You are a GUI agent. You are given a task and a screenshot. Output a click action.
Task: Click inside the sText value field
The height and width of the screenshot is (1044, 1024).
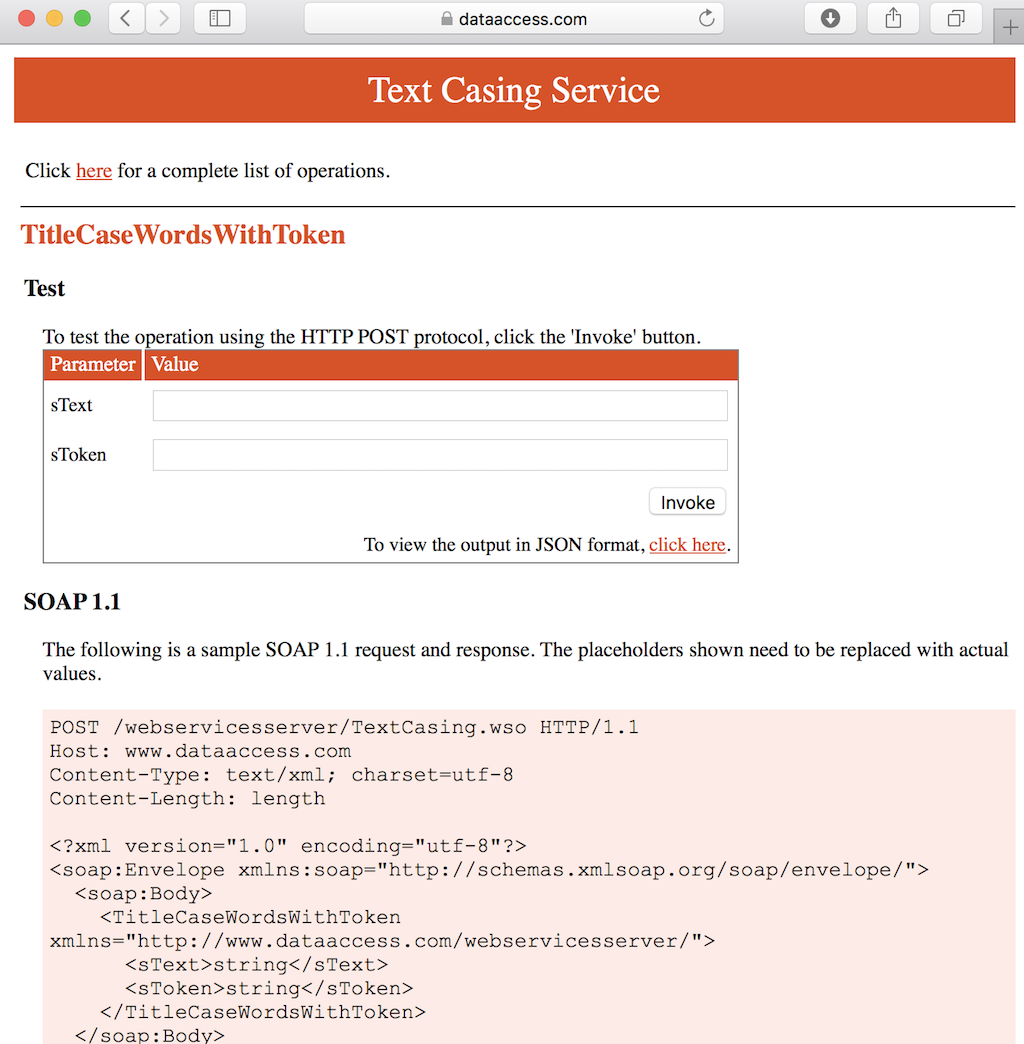pos(440,404)
